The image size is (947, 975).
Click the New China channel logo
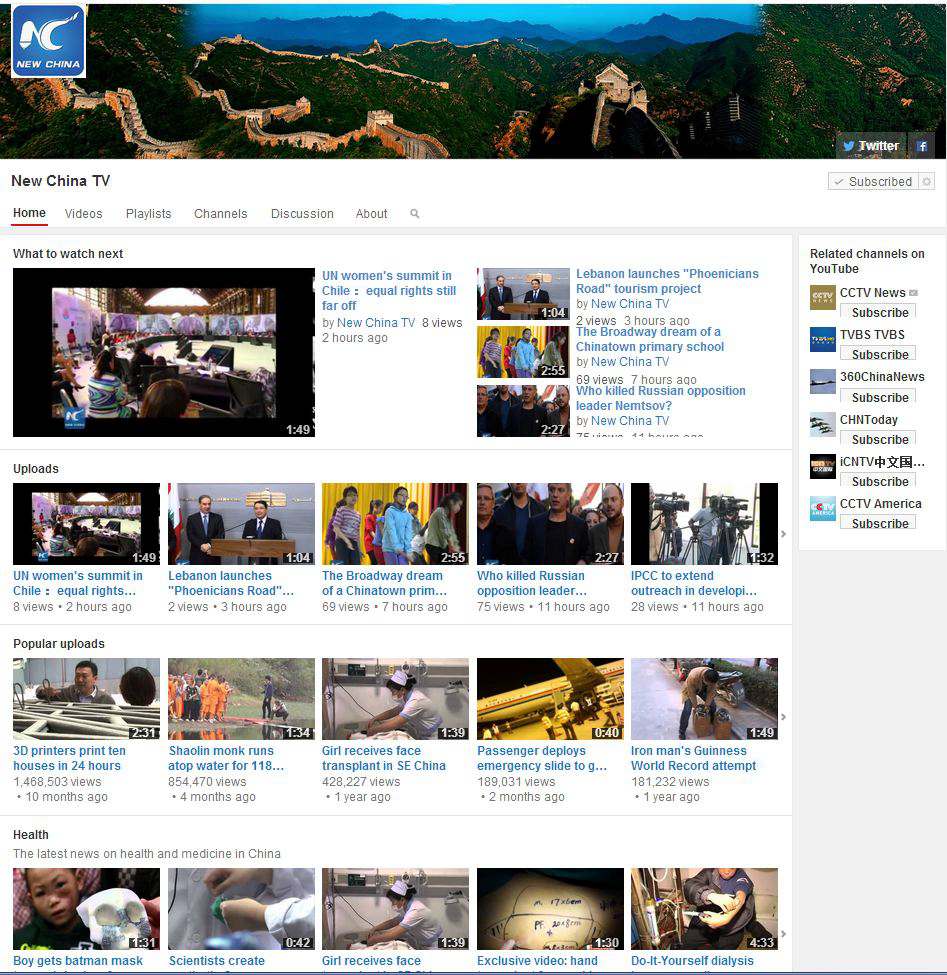48,41
